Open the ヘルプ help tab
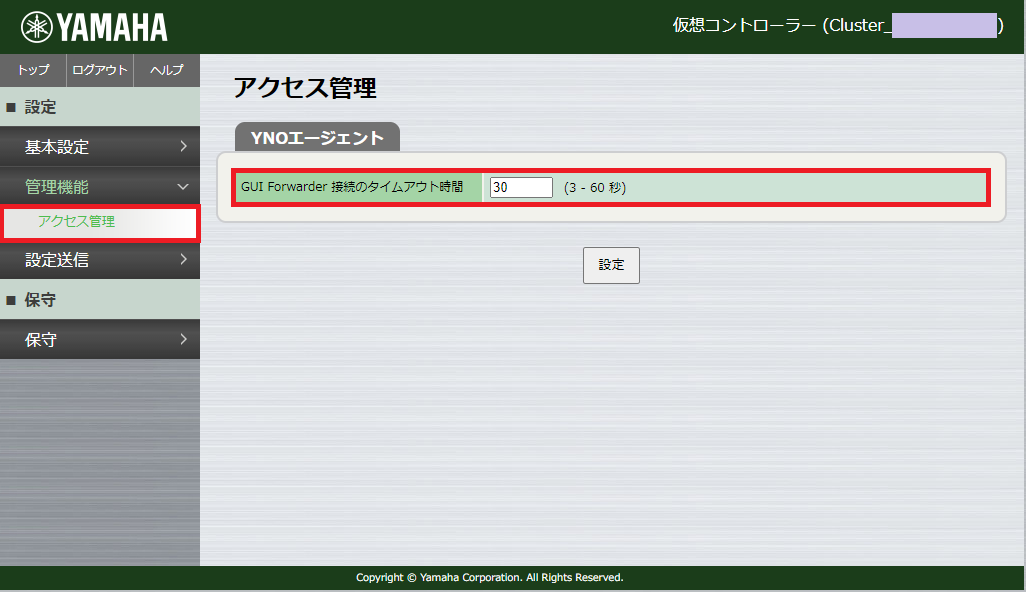The image size is (1026, 592). tap(166, 70)
